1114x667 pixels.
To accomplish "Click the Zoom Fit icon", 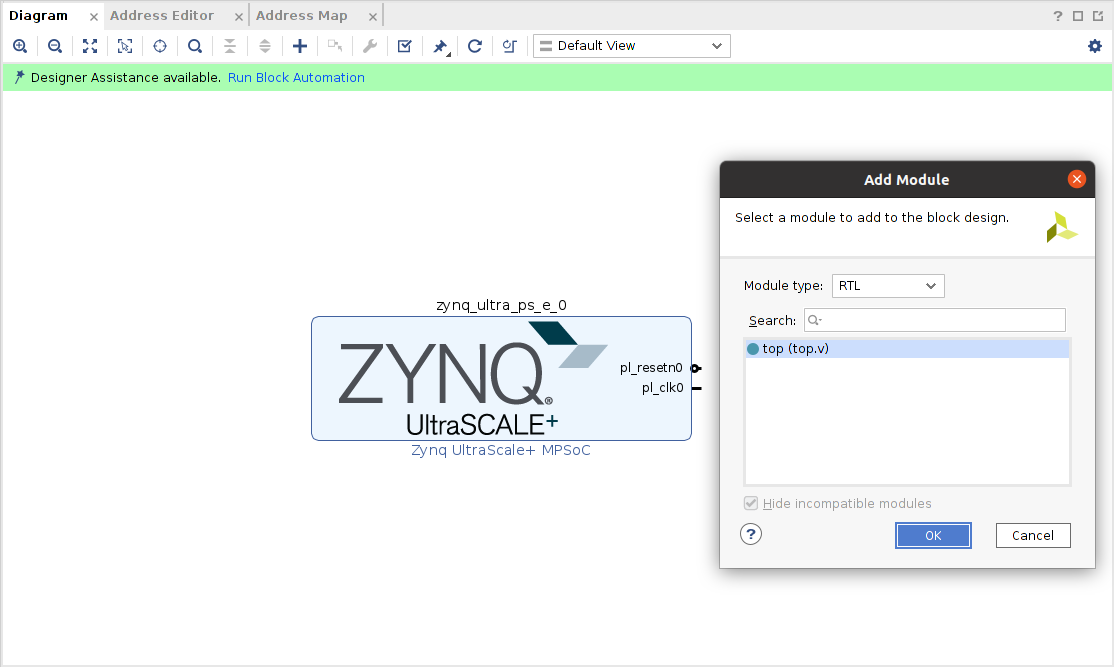I will (x=90, y=46).
